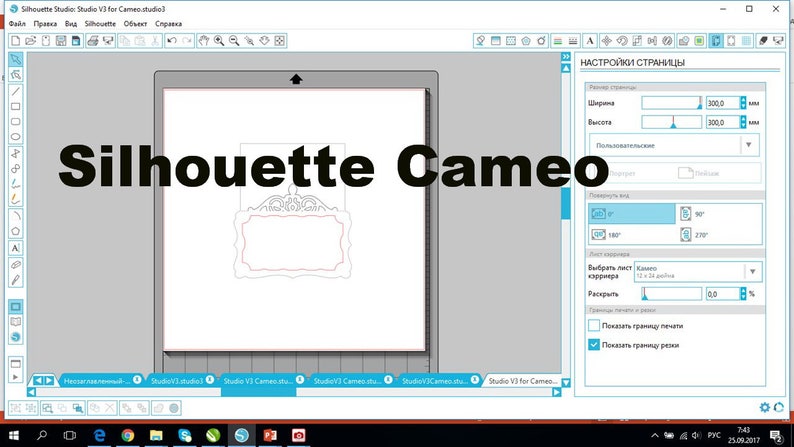Choose Пейзаж landscape orientation
The image size is (794, 447).
pyautogui.click(x=699, y=173)
